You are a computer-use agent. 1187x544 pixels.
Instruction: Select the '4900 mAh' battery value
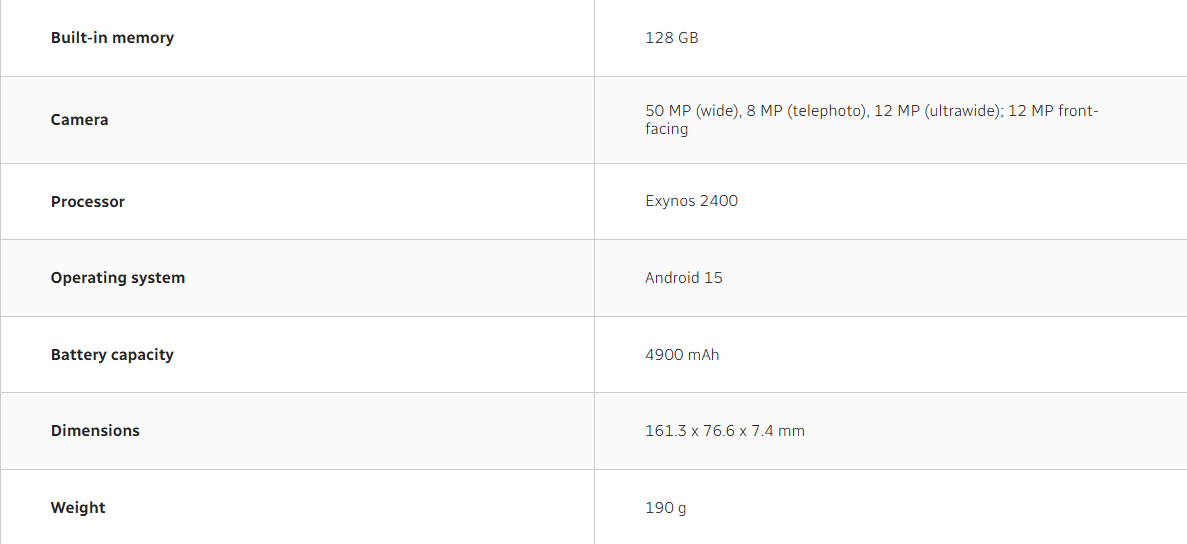click(682, 355)
